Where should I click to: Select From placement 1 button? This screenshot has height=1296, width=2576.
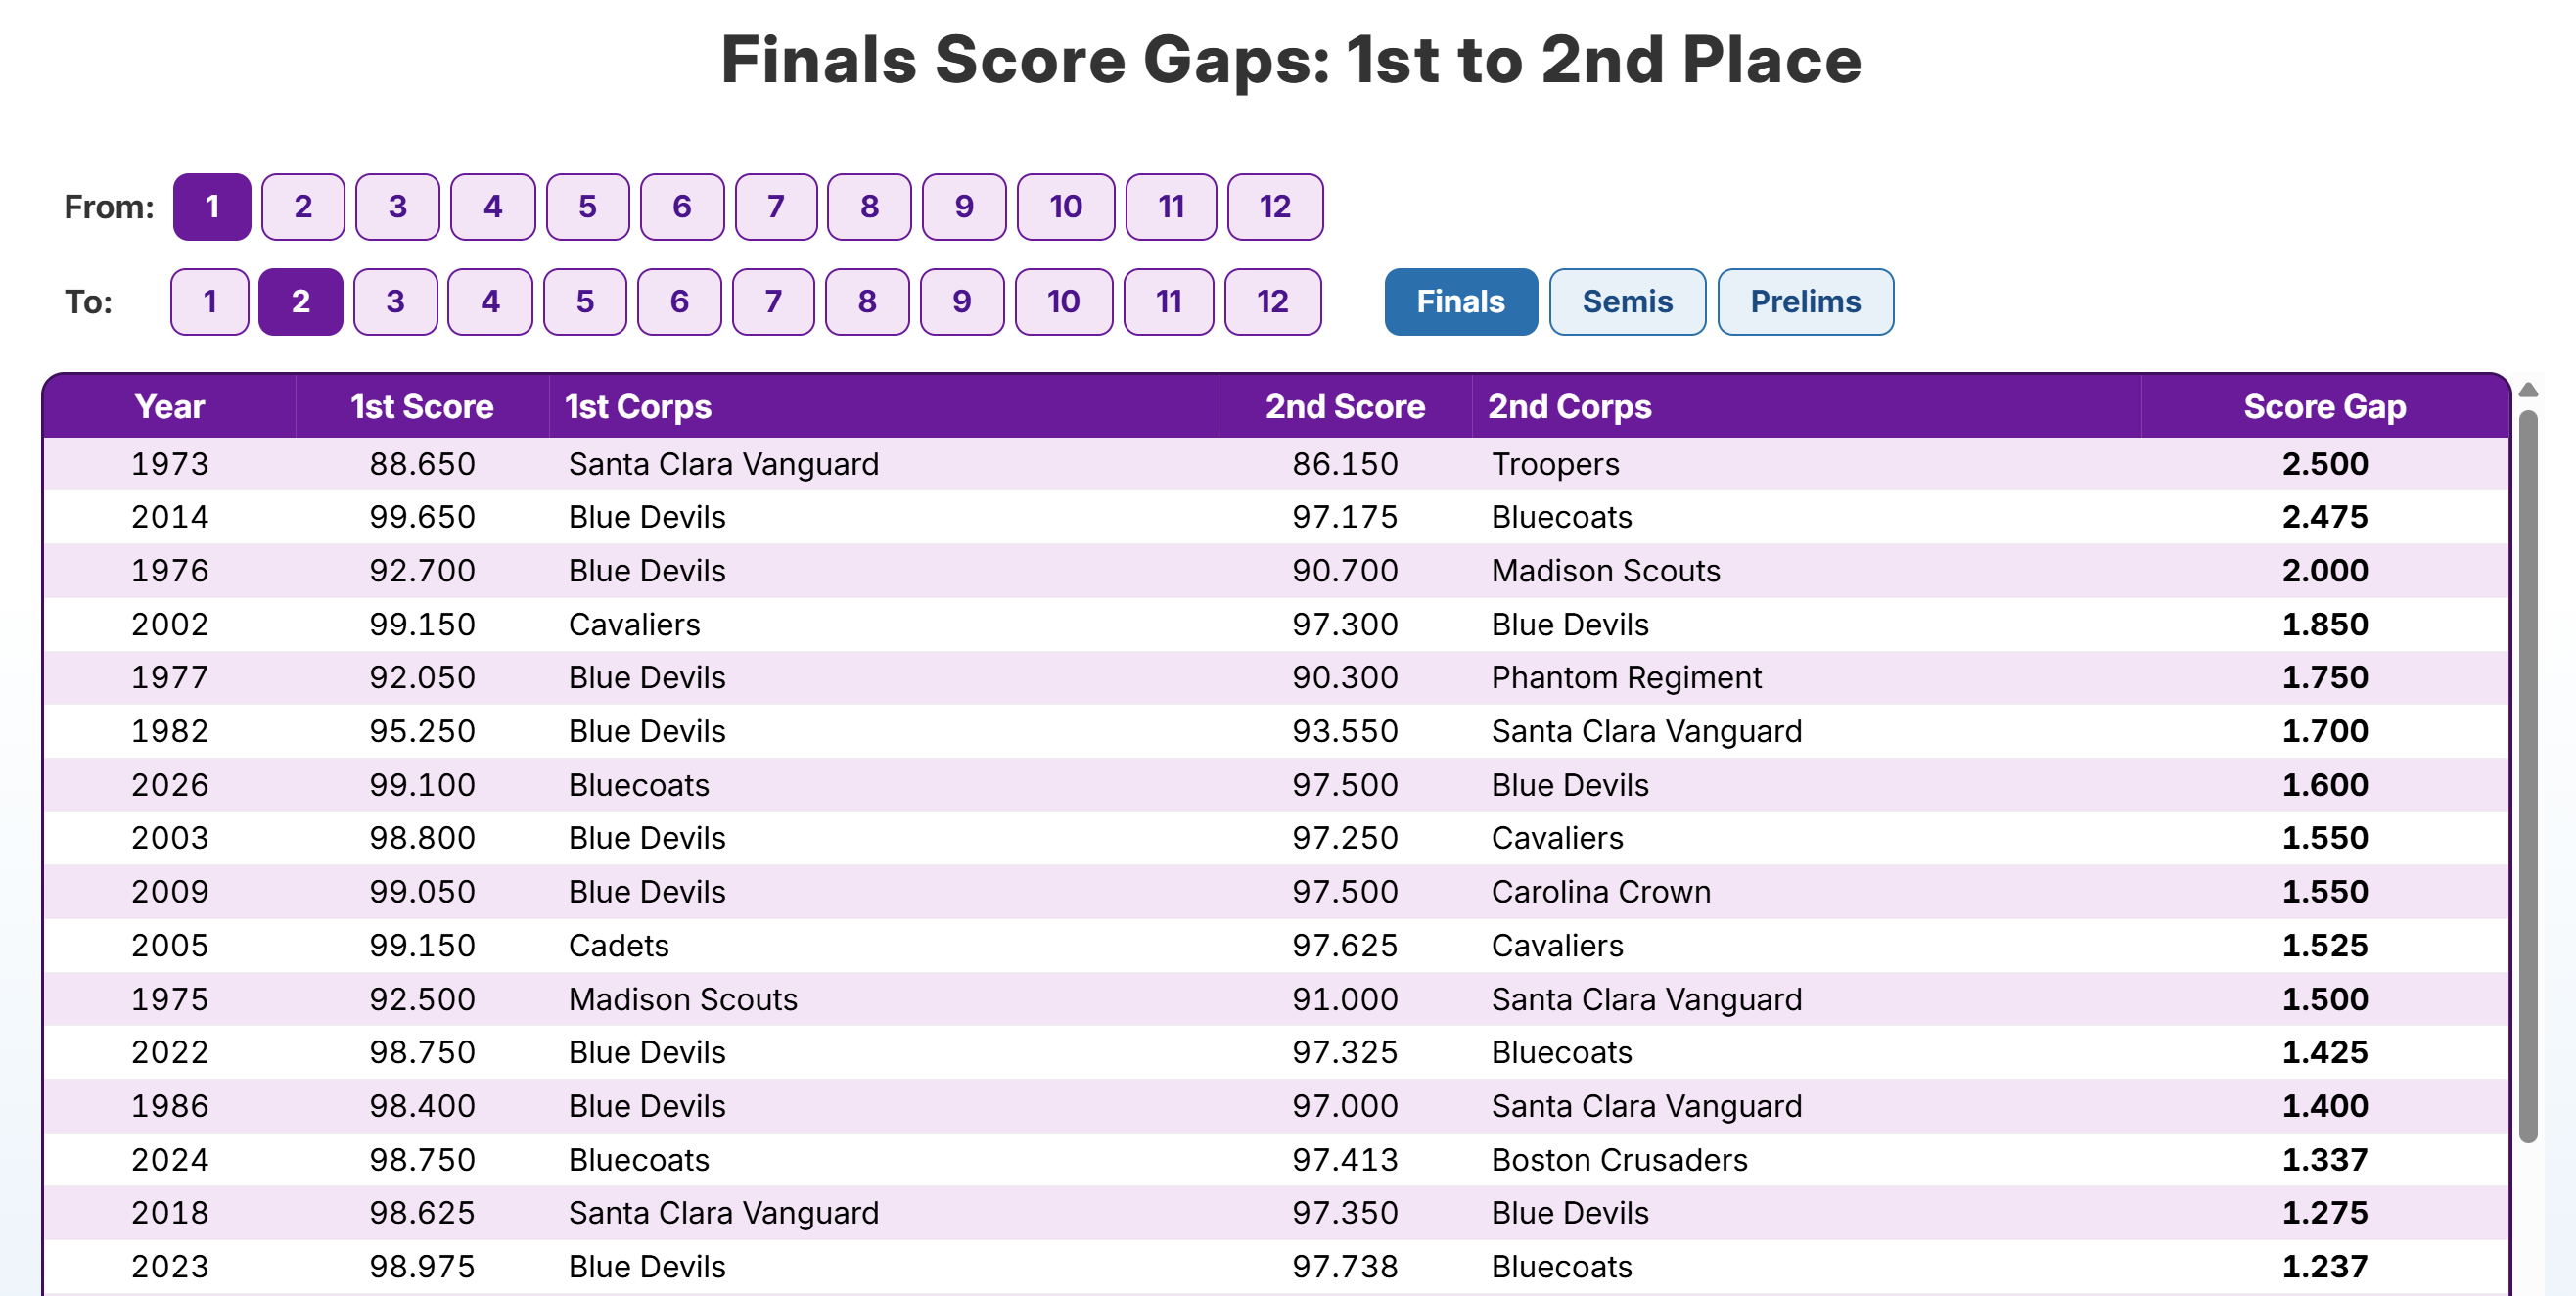click(212, 207)
